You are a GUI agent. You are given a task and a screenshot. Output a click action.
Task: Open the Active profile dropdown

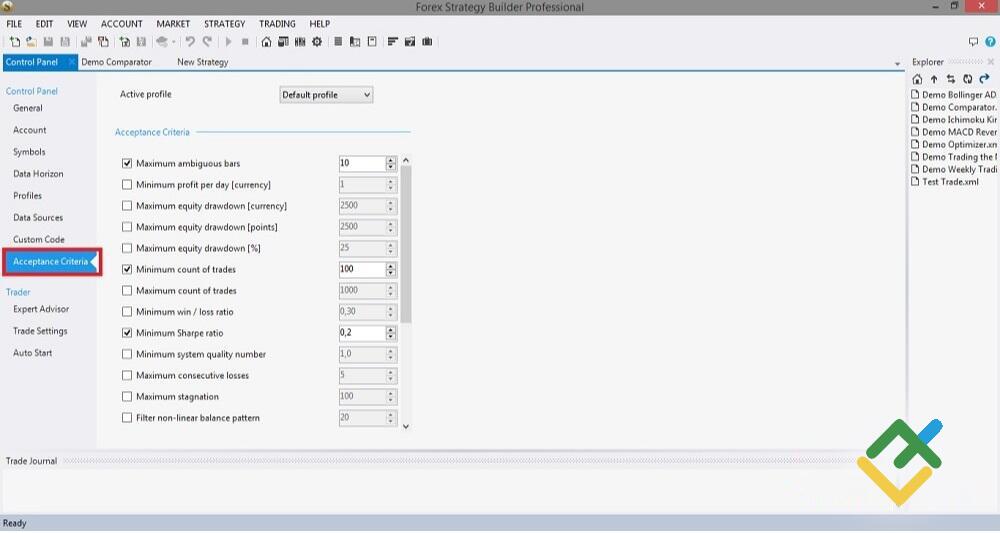point(326,95)
